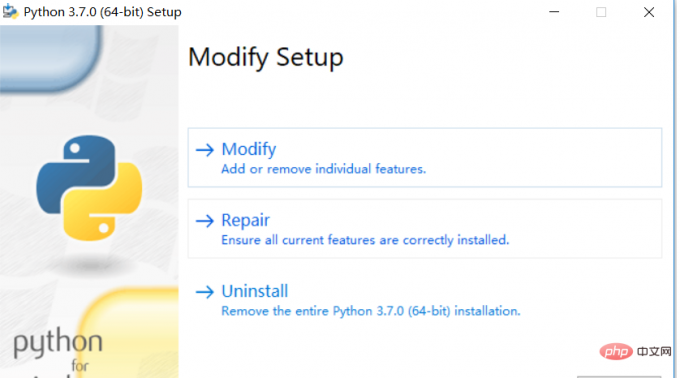Click "Add or remove individual features" text
Viewport: 680px width, 378px height.
(x=324, y=169)
